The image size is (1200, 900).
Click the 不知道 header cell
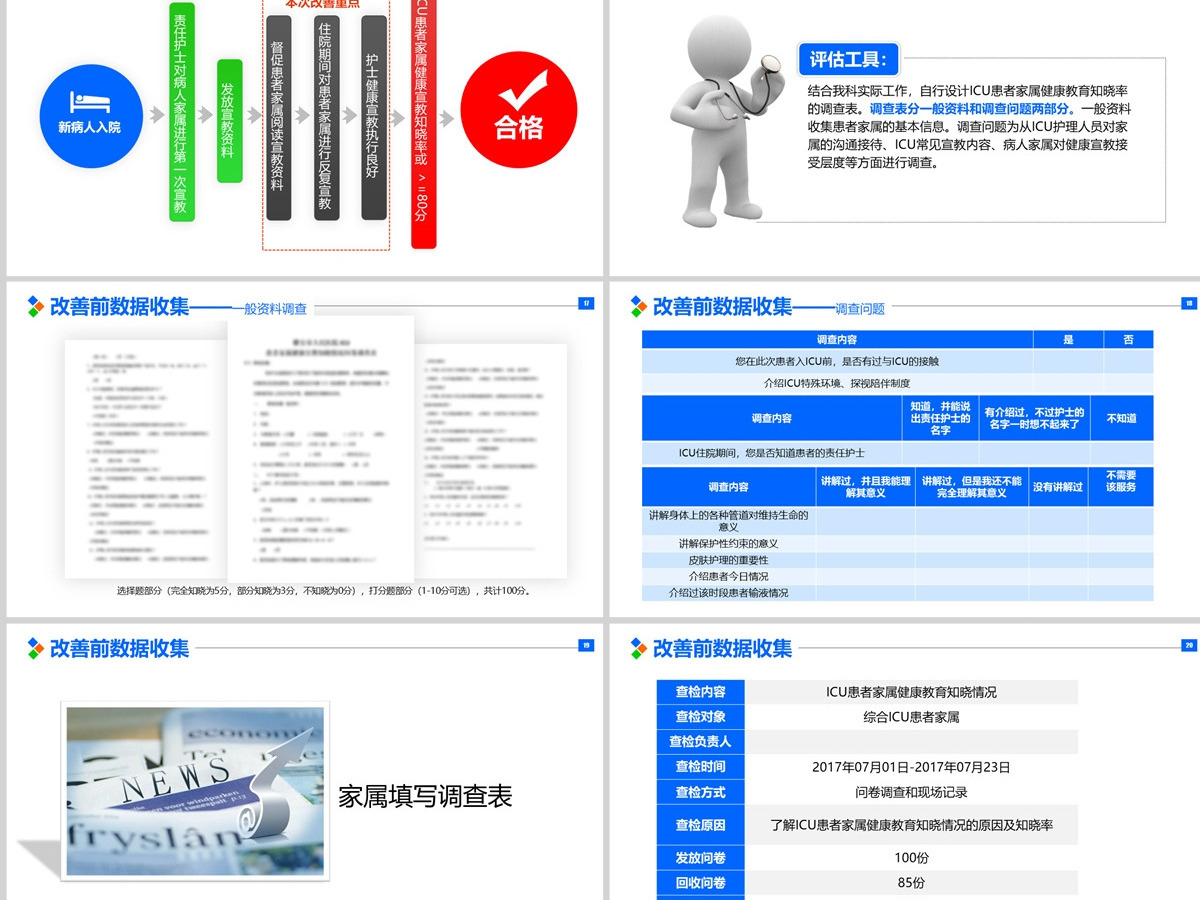(1122, 418)
